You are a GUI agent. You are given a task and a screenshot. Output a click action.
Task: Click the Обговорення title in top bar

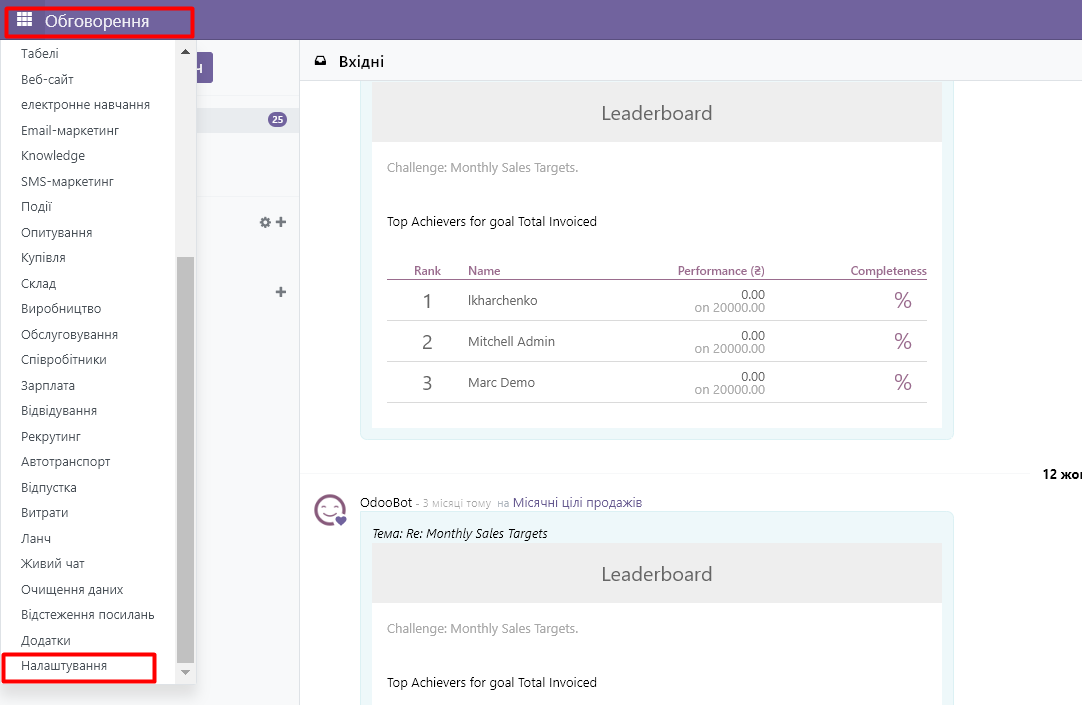tap(97, 21)
